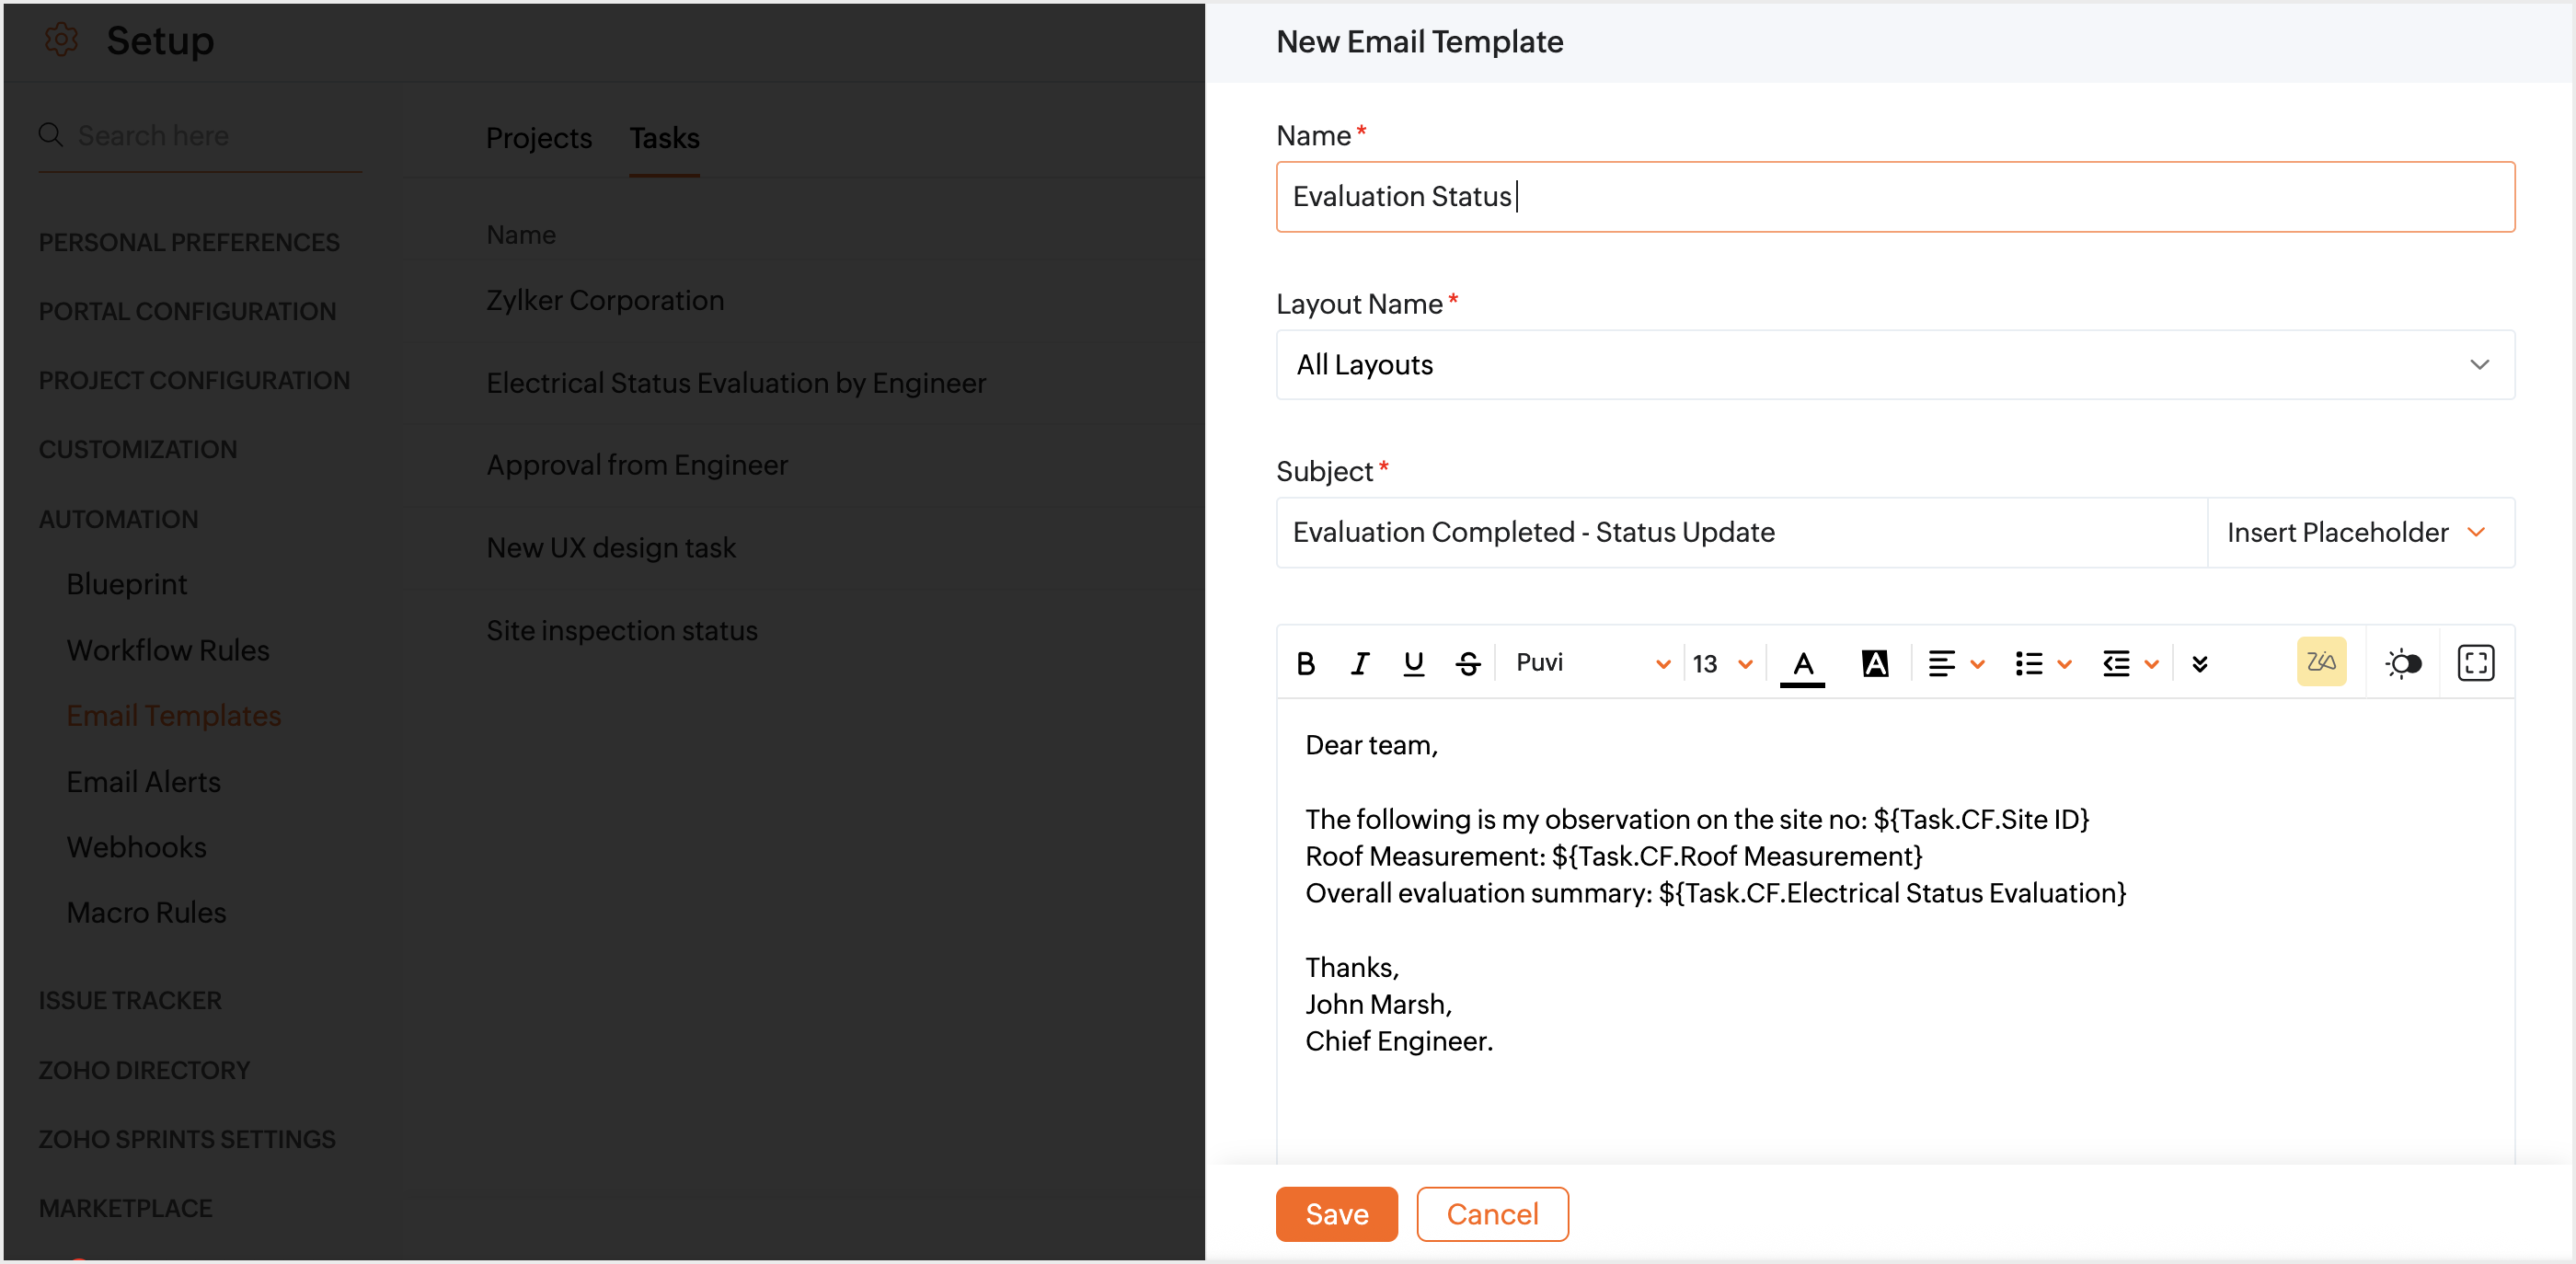Toggle bold formatting in editor toolbar
Screen dimensions: 2576x1264
pos(1305,663)
